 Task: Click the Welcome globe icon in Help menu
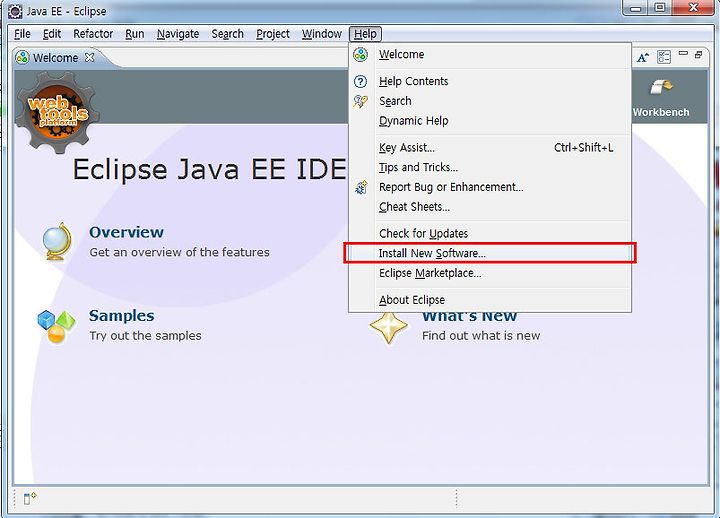[x=360, y=54]
